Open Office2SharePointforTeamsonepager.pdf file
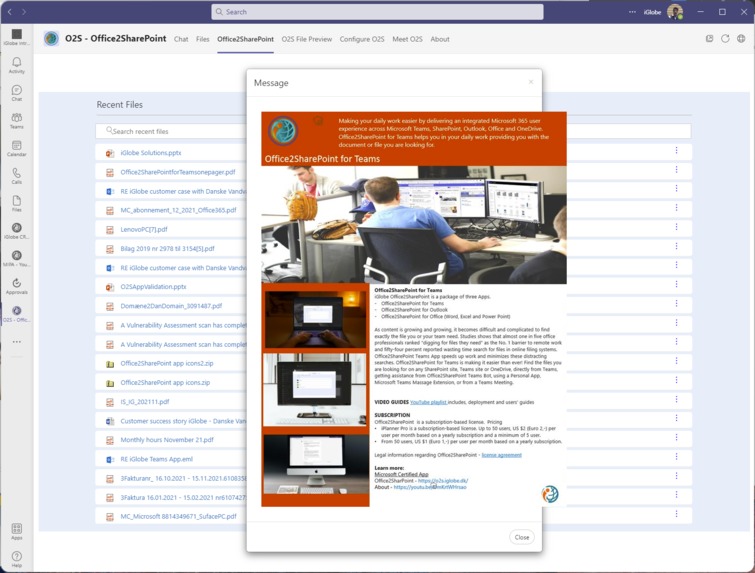Image resolution: width=755 pixels, height=573 pixels. 178,172
